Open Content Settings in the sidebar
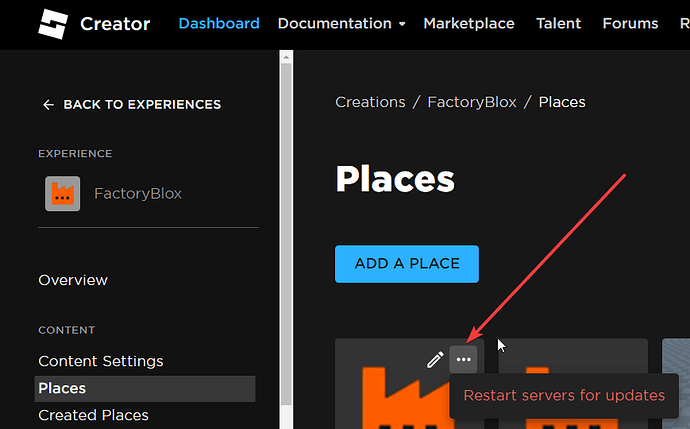 tap(101, 361)
